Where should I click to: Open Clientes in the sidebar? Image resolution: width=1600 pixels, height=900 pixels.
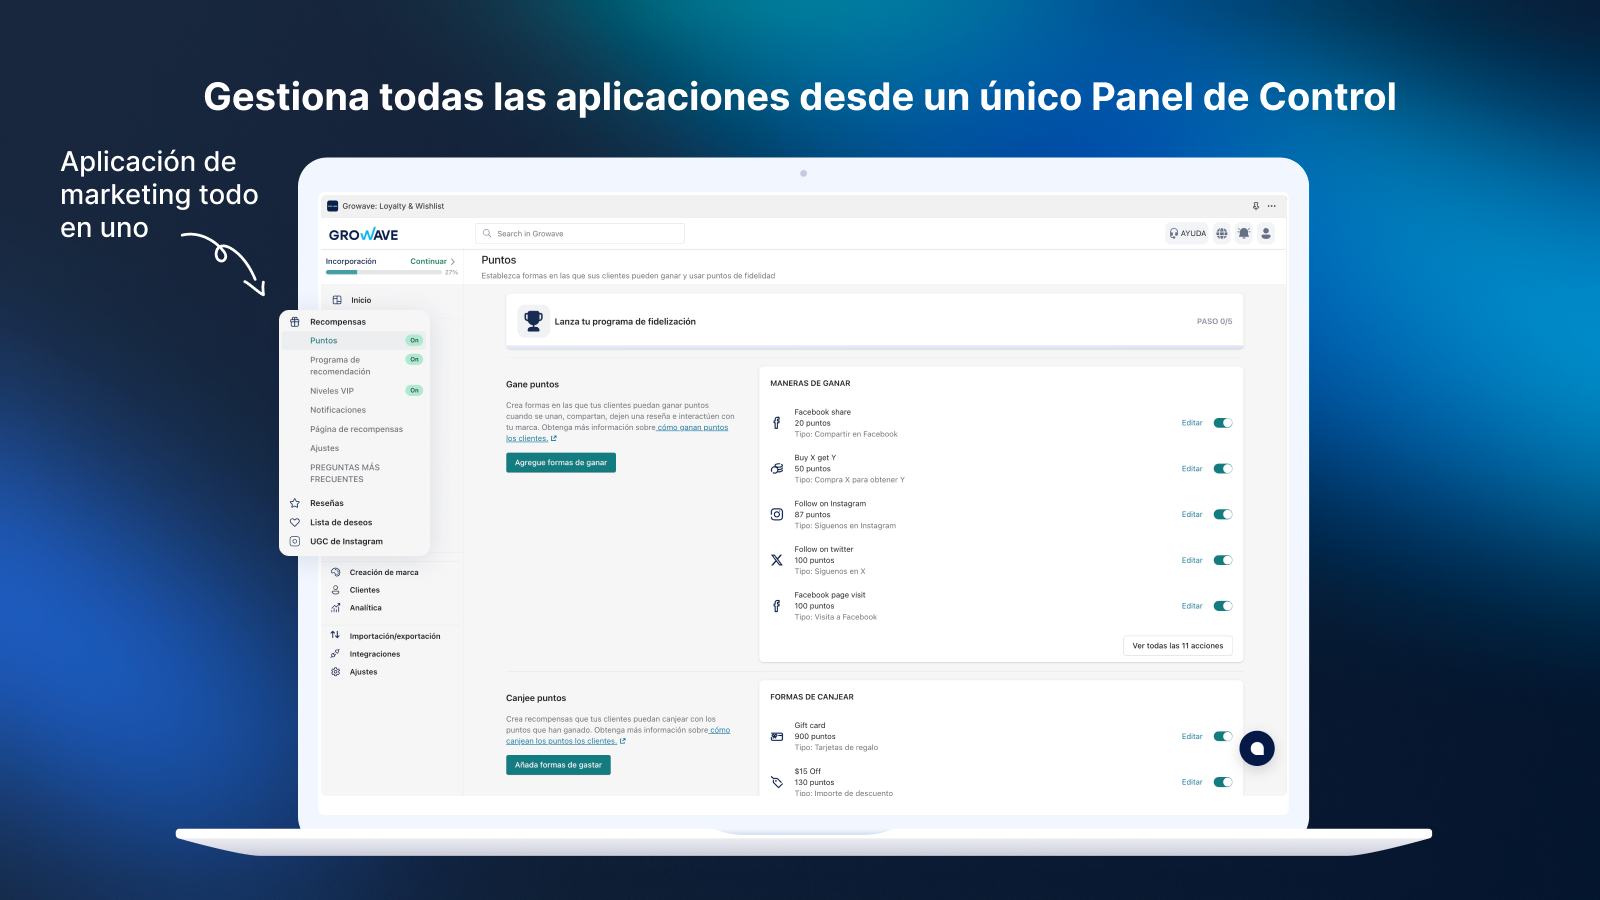tap(365, 590)
